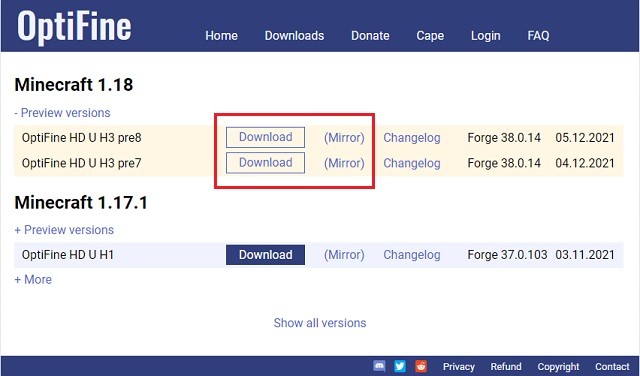Select the text OptiFine HD U H1
Image resolution: width=640 pixels, height=376 pixels.
pyautogui.click(x=68, y=255)
